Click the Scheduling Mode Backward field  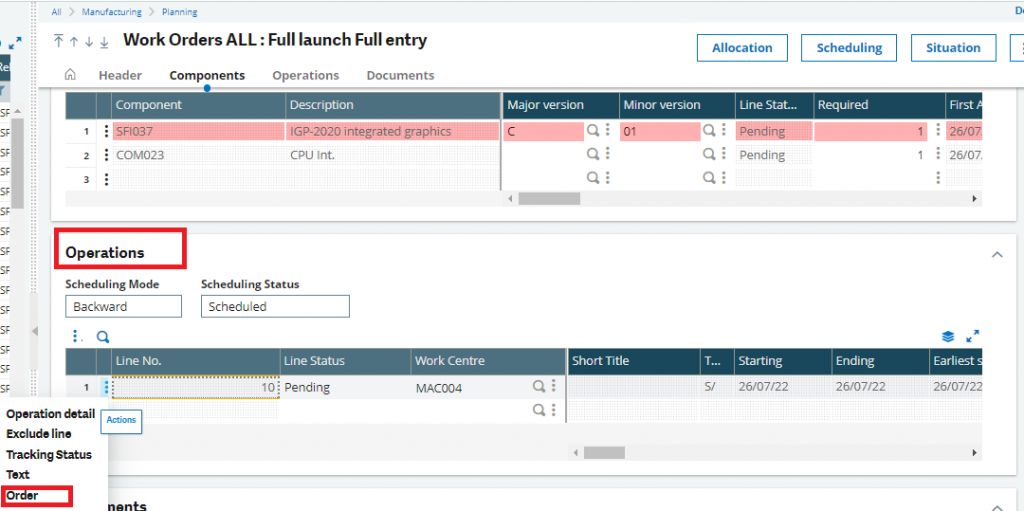(x=123, y=306)
